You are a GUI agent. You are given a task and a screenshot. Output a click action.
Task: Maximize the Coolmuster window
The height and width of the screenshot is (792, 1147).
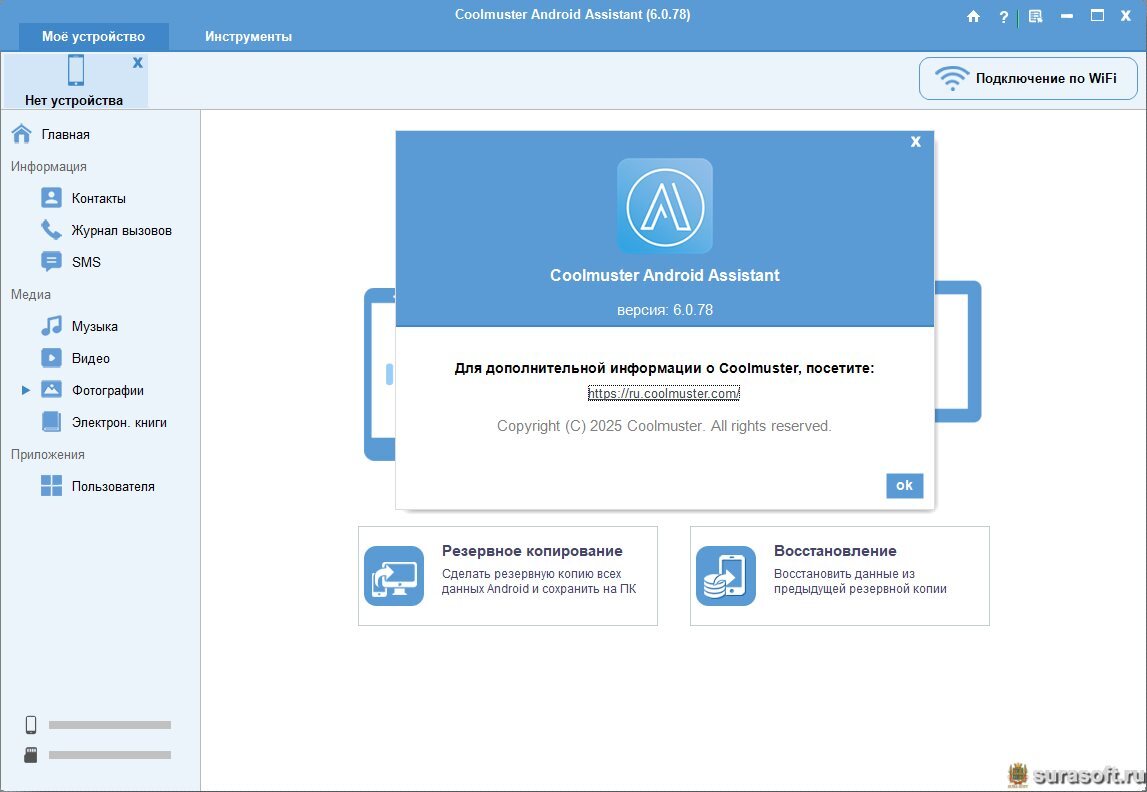click(x=1097, y=15)
